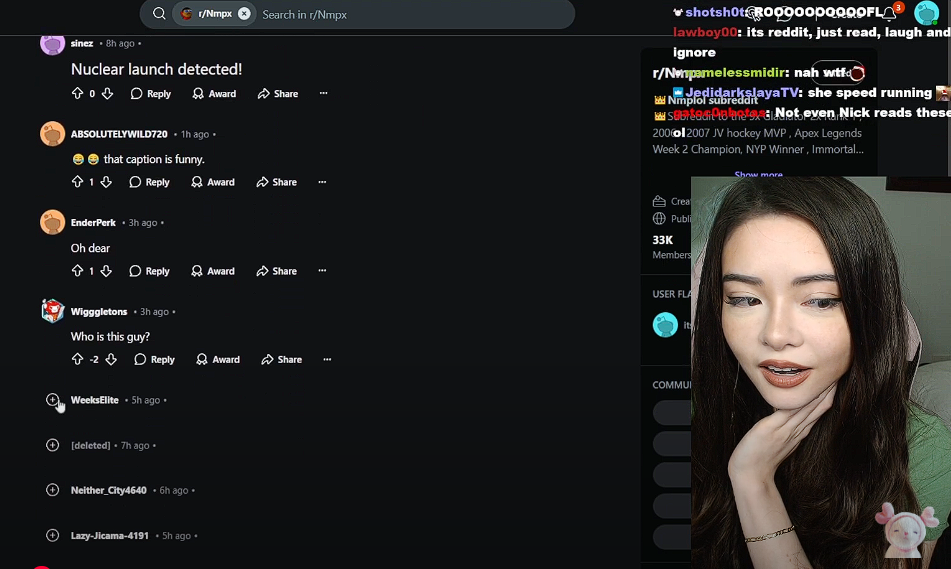Open user profile avatar menu
The height and width of the screenshot is (569, 951).
(927, 13)
